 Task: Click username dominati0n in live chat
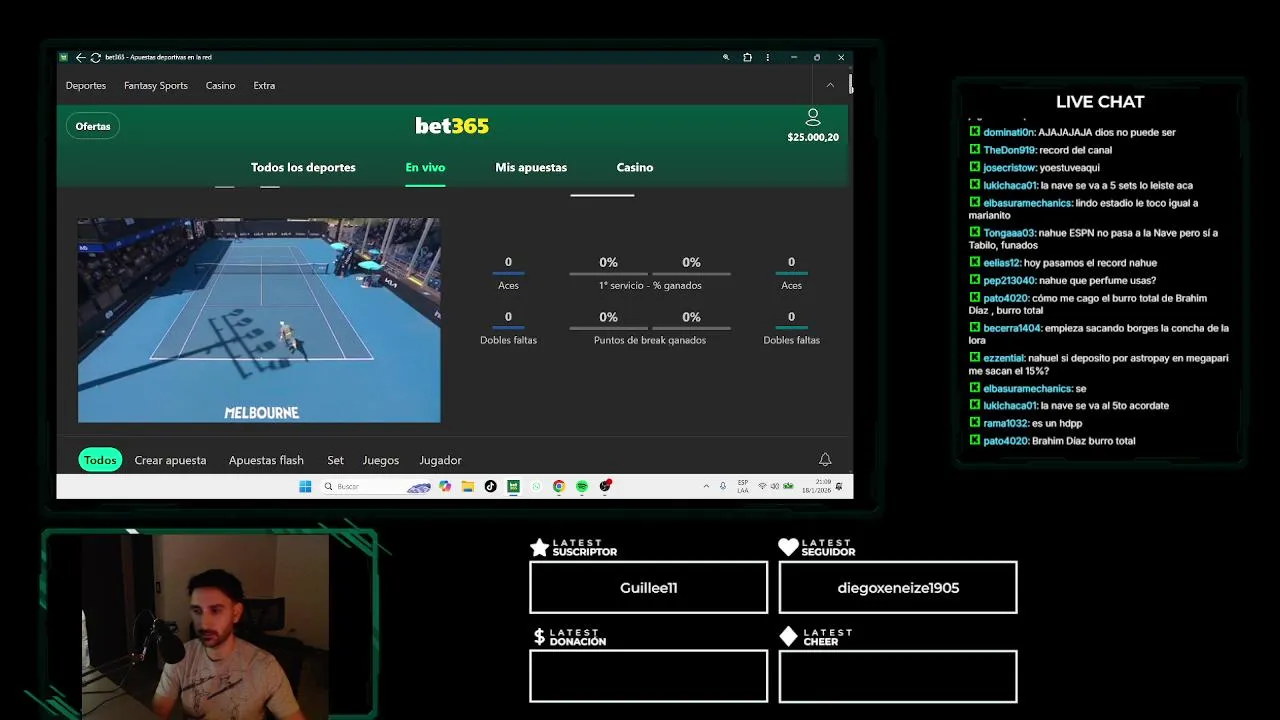point(1008,132)
